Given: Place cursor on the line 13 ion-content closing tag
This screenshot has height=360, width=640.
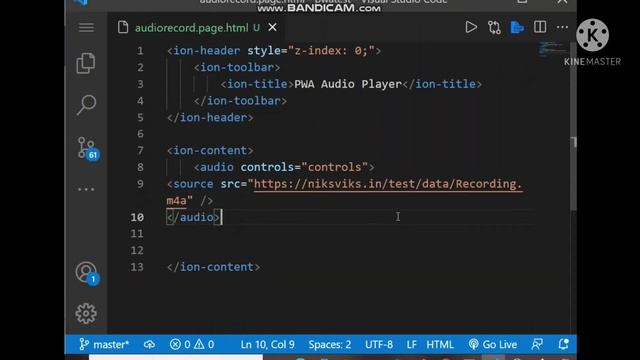Looking at the screenshot, I should coord(213,267).
